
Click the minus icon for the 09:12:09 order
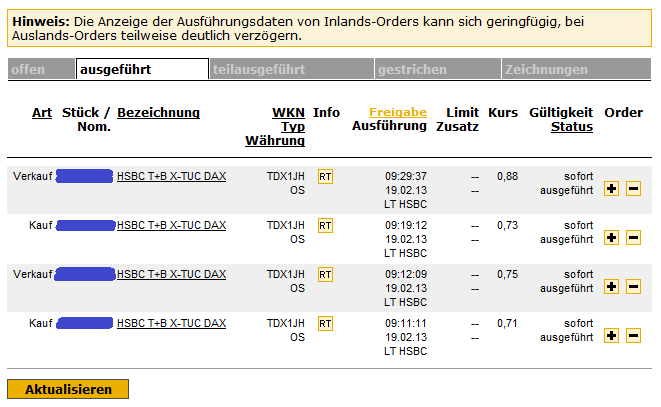(633, 287)
